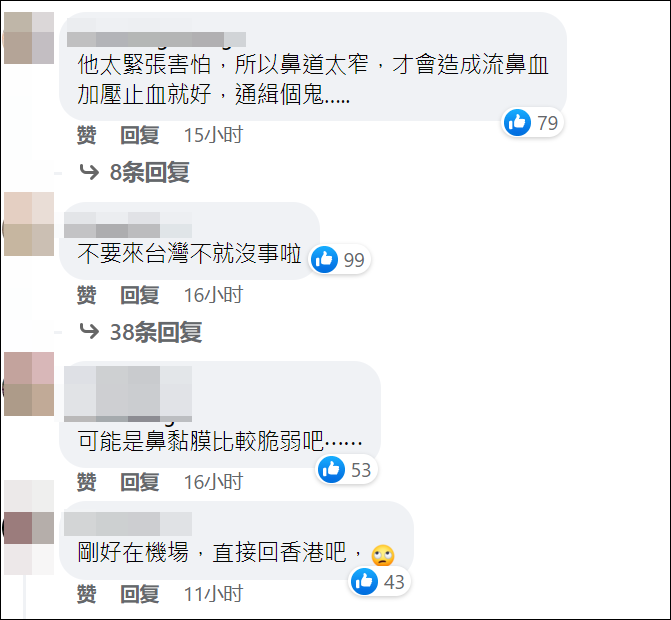Open the first commenter's blurred profile avatar

point(29,38)
